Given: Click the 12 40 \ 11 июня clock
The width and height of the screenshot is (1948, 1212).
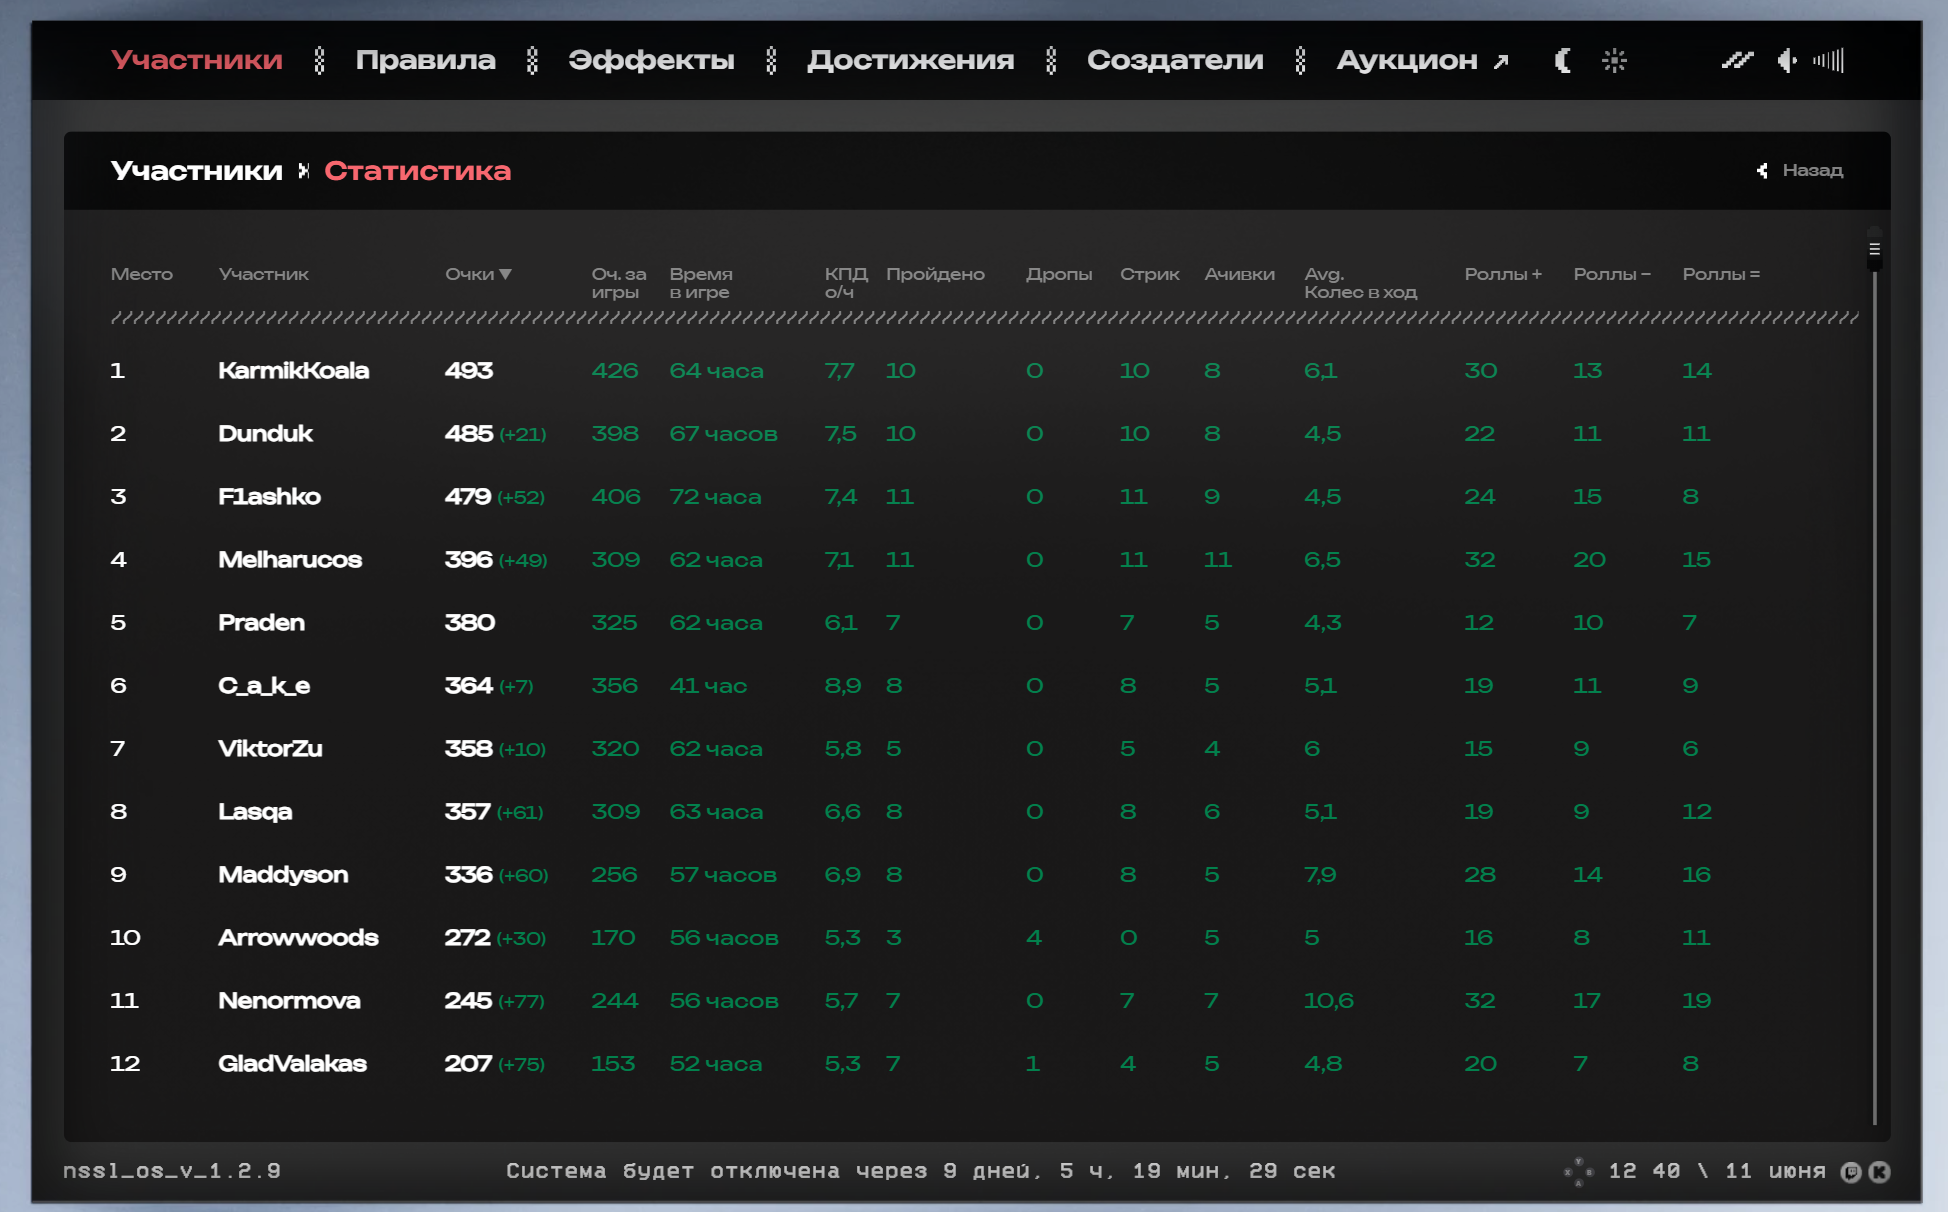Looking at the screenshot, I should point(1717,1171).
